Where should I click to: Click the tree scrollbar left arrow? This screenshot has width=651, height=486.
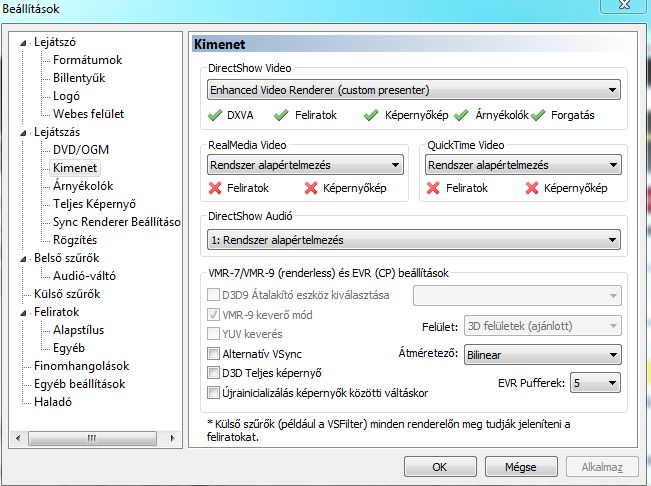click(x=18, y=438)
